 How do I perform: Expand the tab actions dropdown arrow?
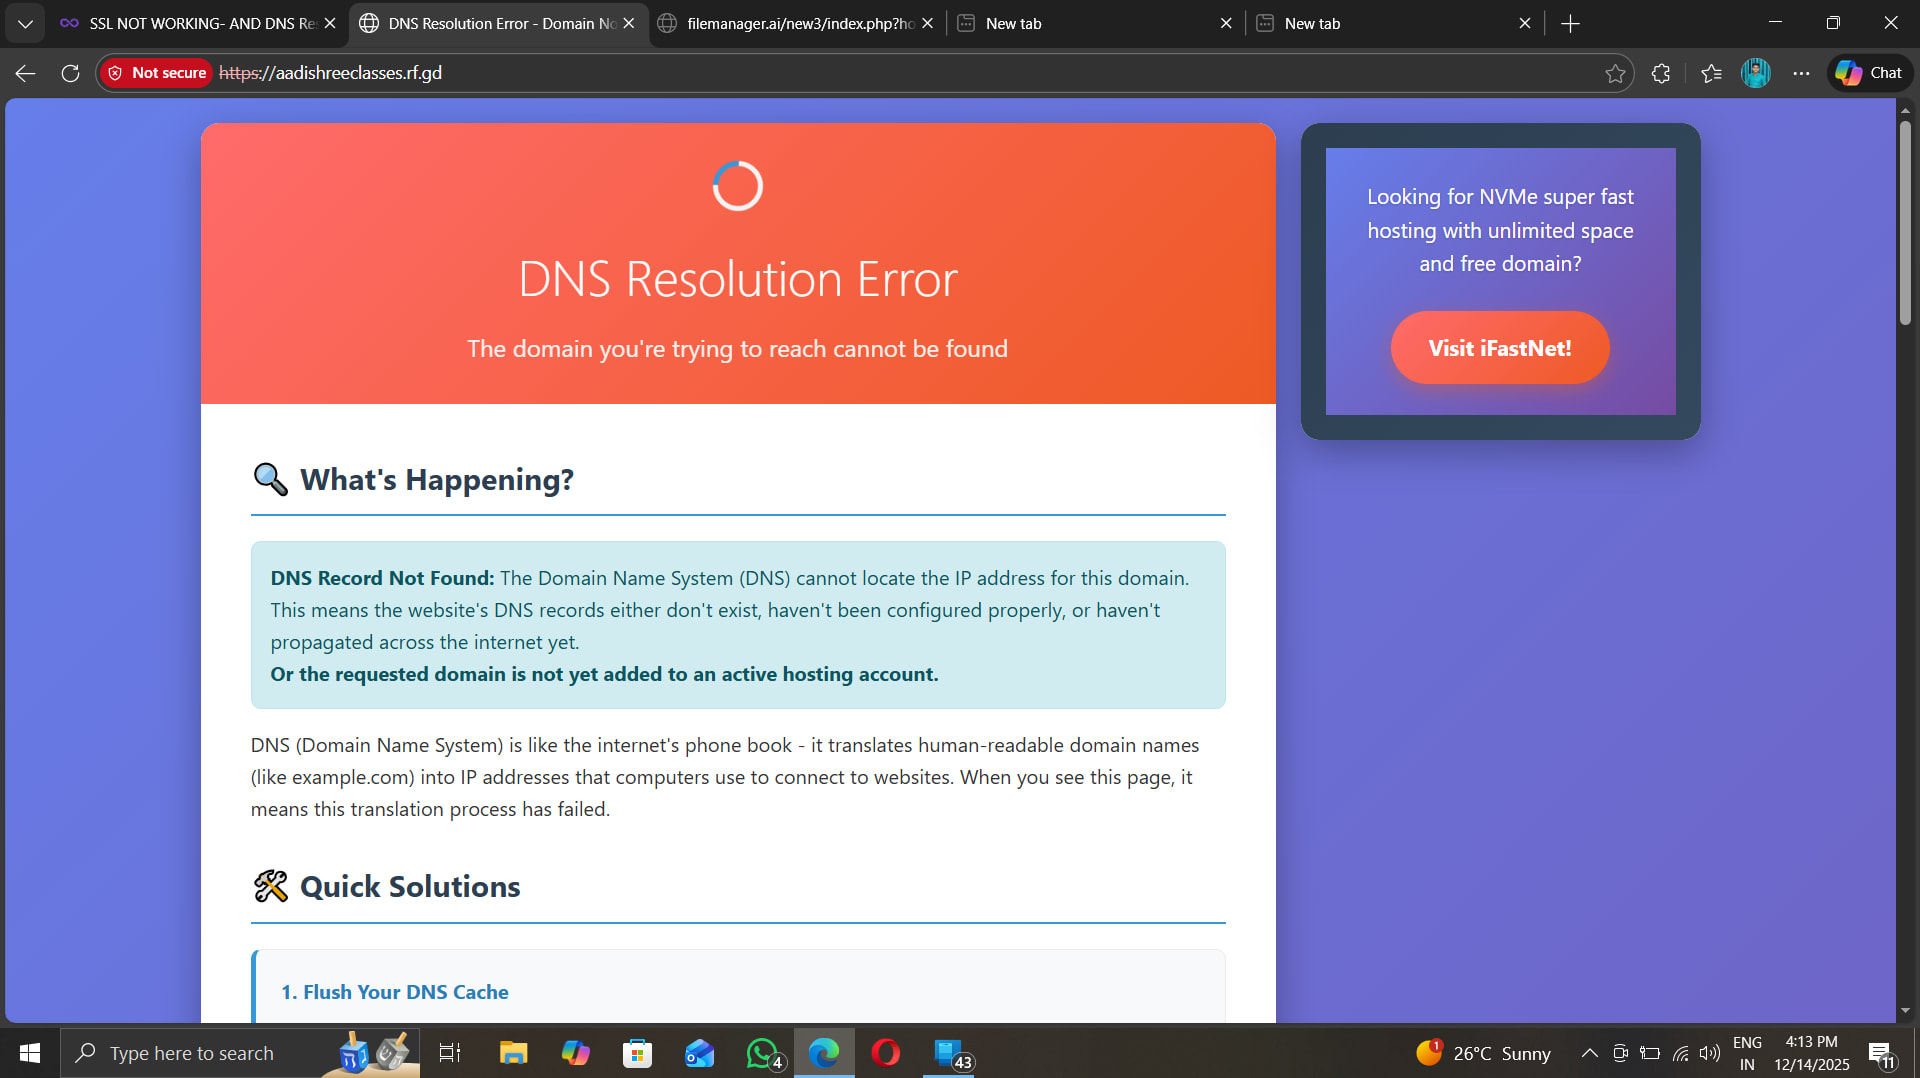pyautogui.click(x=25, y=23)
